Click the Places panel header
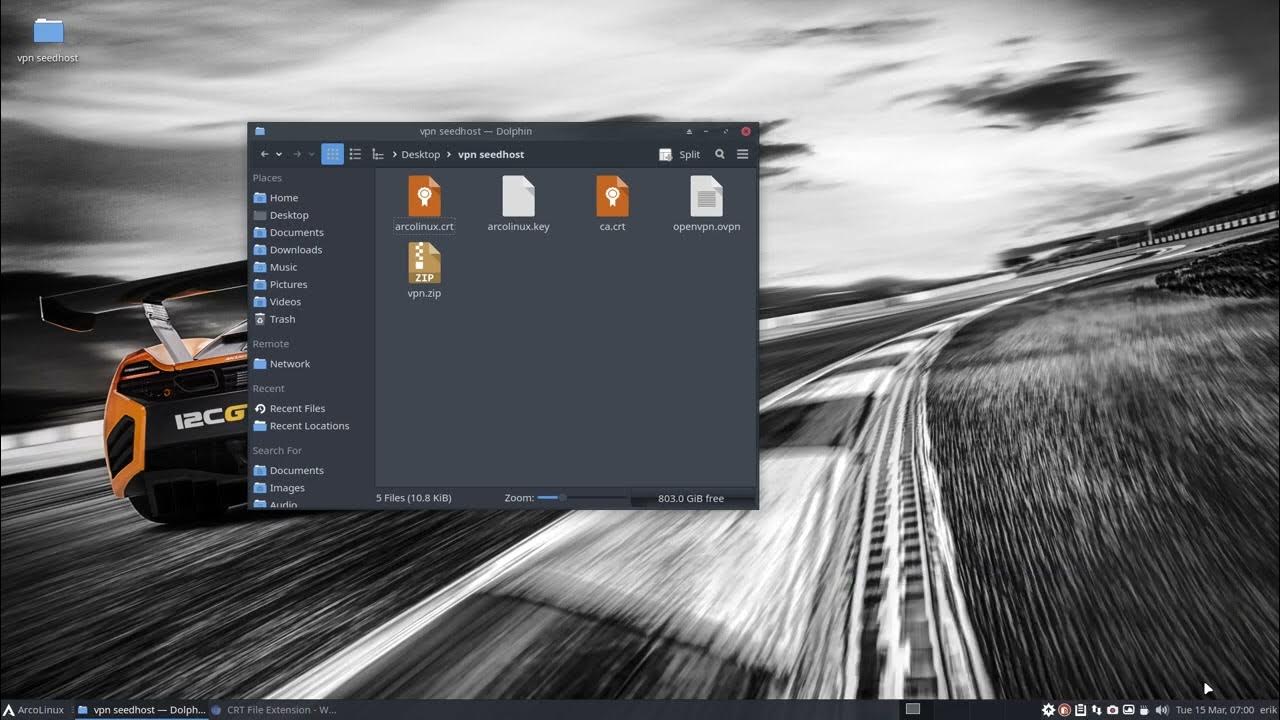1280x720 pixels. pos(267,178)
